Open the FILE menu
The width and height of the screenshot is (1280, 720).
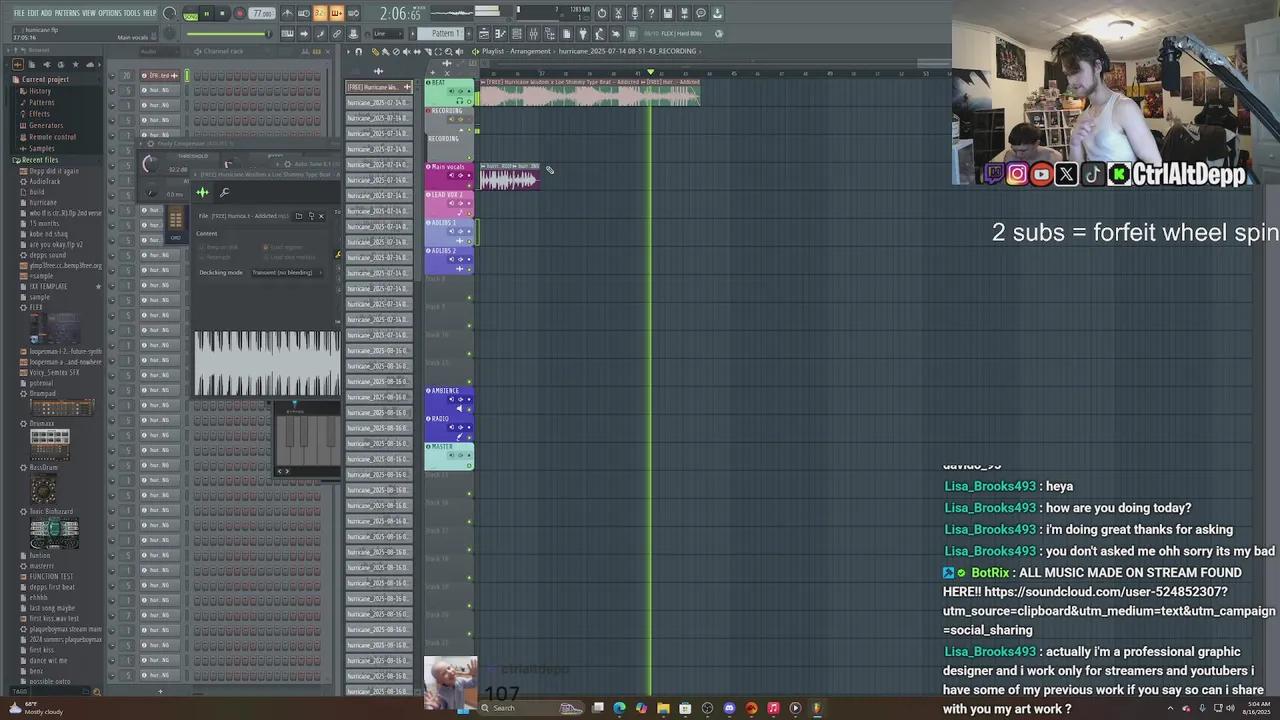tap(19, 13)
